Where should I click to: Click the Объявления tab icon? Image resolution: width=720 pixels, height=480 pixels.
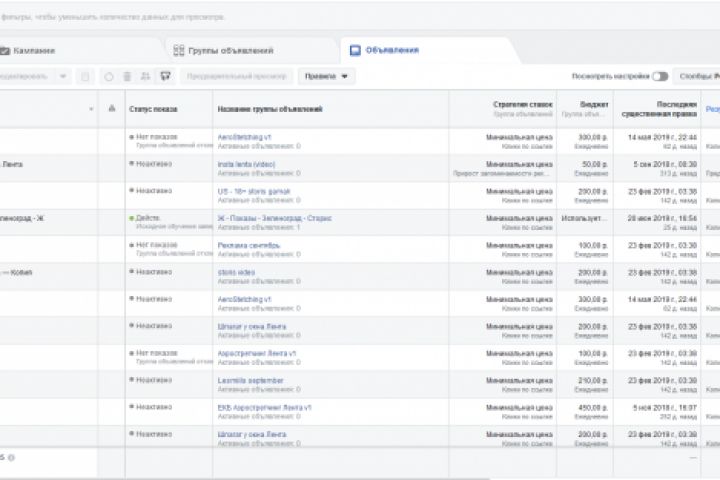click(354, 50)
